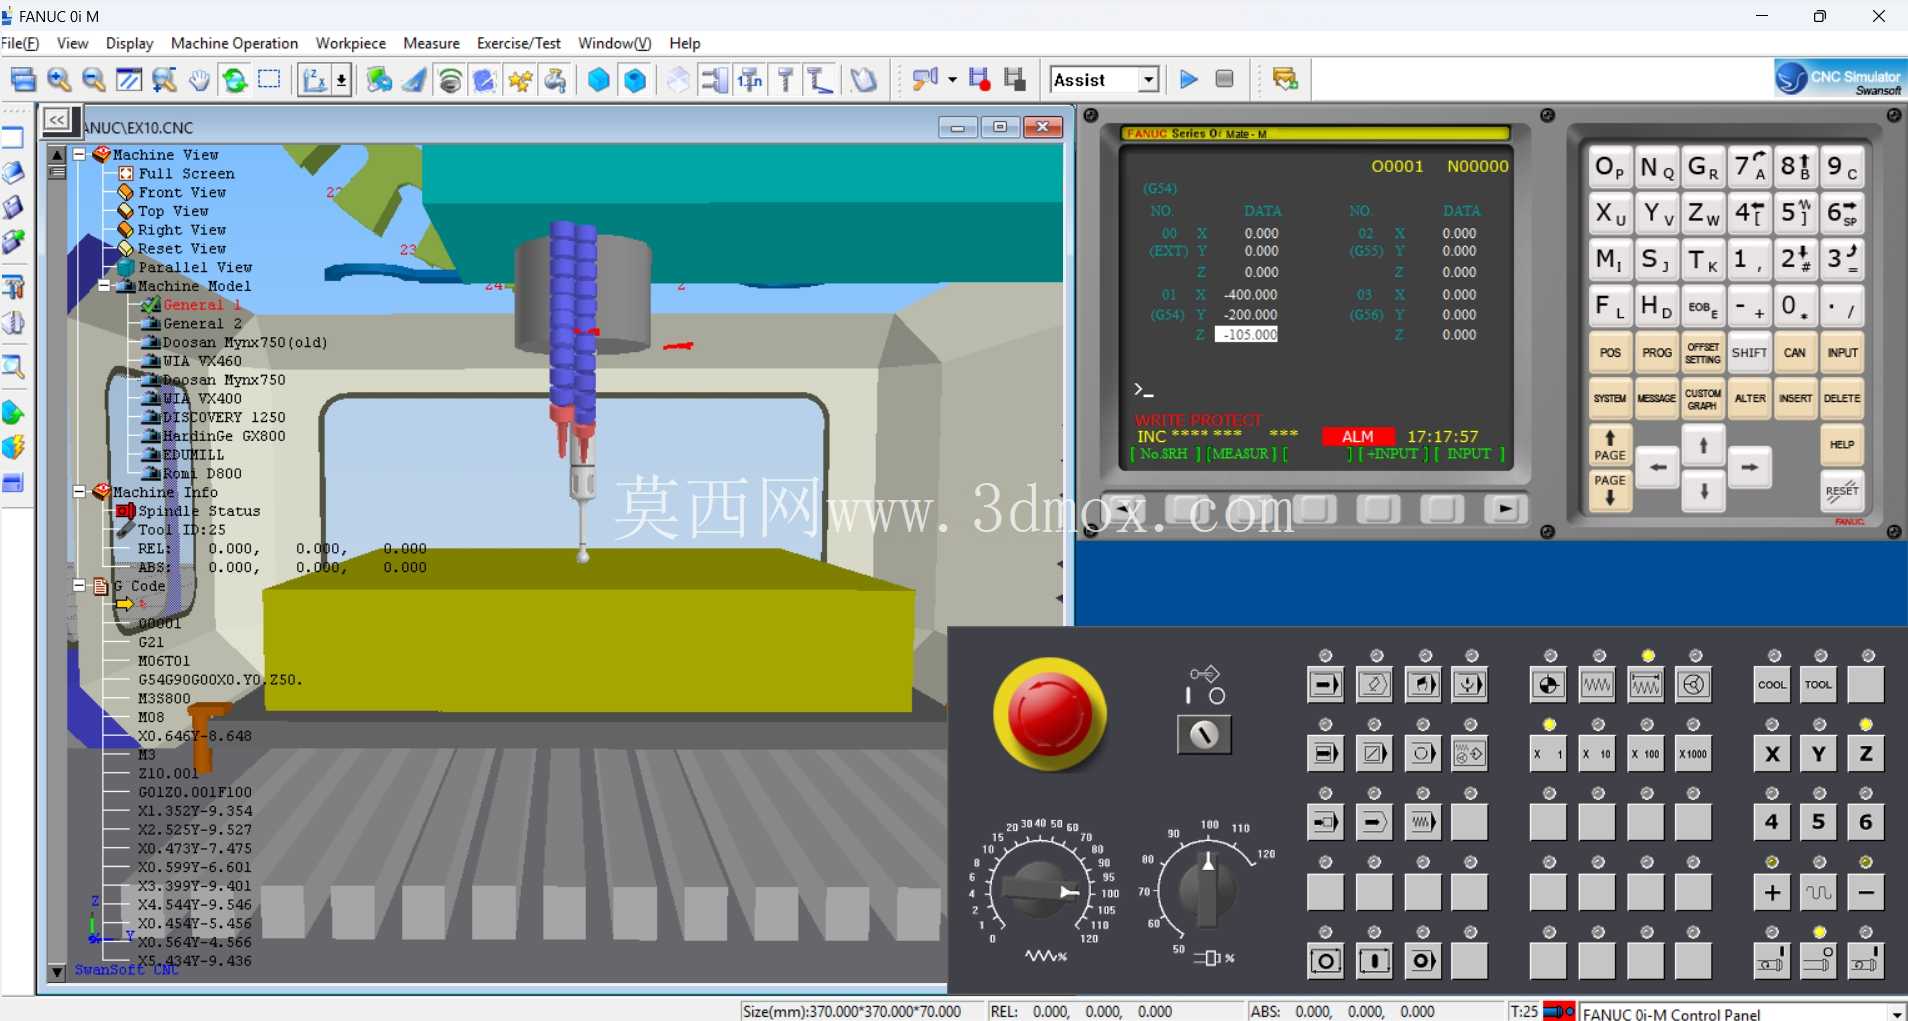The width and height of the screenshot is (1908, 1021).
Task: Open the dropdown arrow beside the axis icon
Action: click(x=341, y=80)
